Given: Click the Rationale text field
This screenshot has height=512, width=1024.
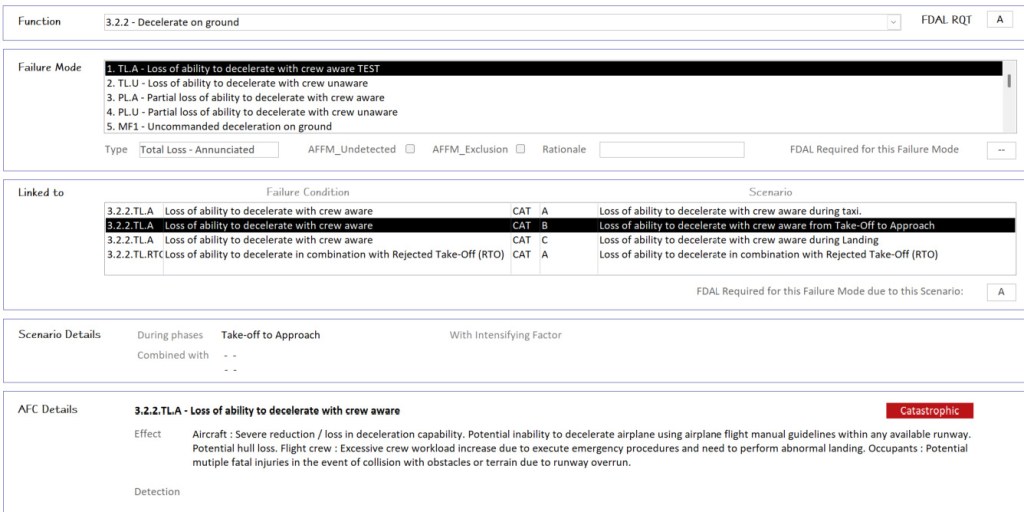Looking at the screenshot, I should tap(671, 150).
